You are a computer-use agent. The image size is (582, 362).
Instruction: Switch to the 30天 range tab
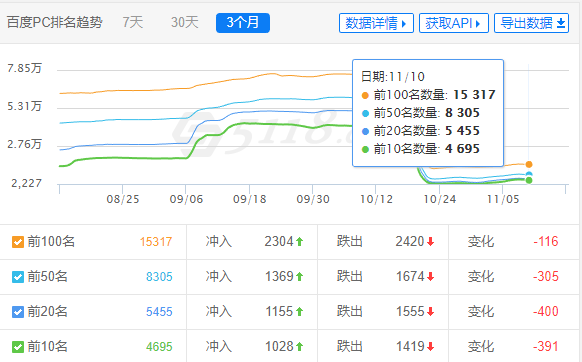click(x=184, y=22)
